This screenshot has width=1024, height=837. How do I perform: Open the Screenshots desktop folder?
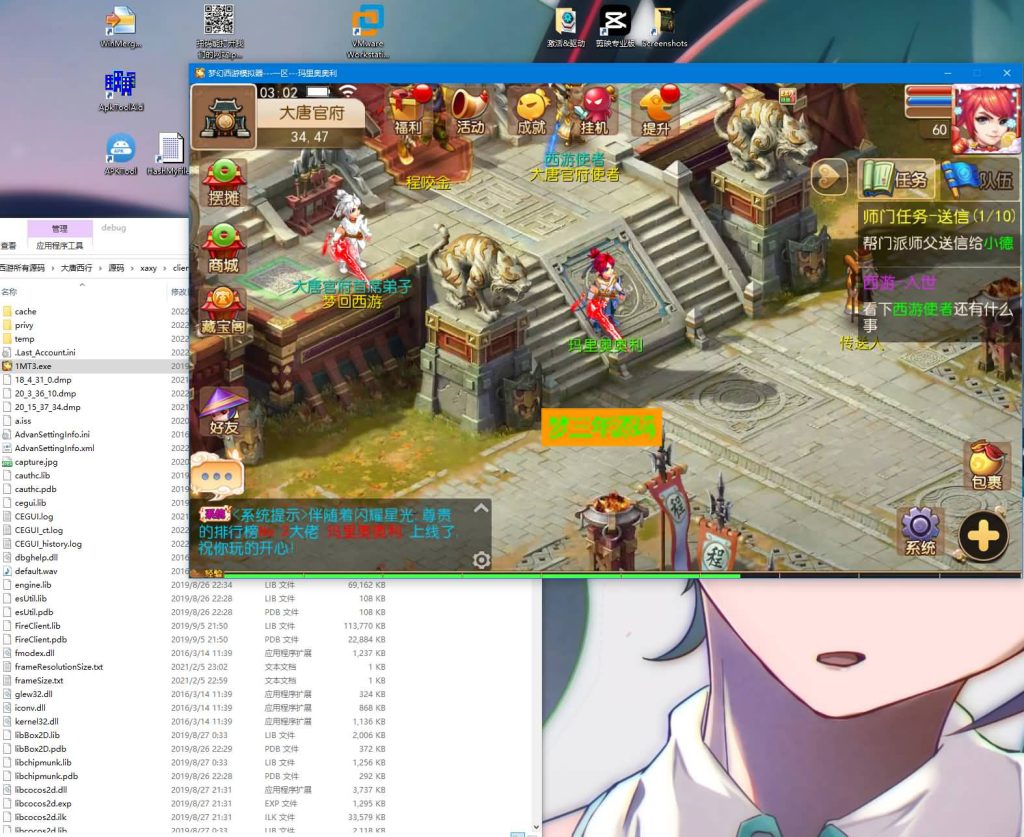click(664, 27)
